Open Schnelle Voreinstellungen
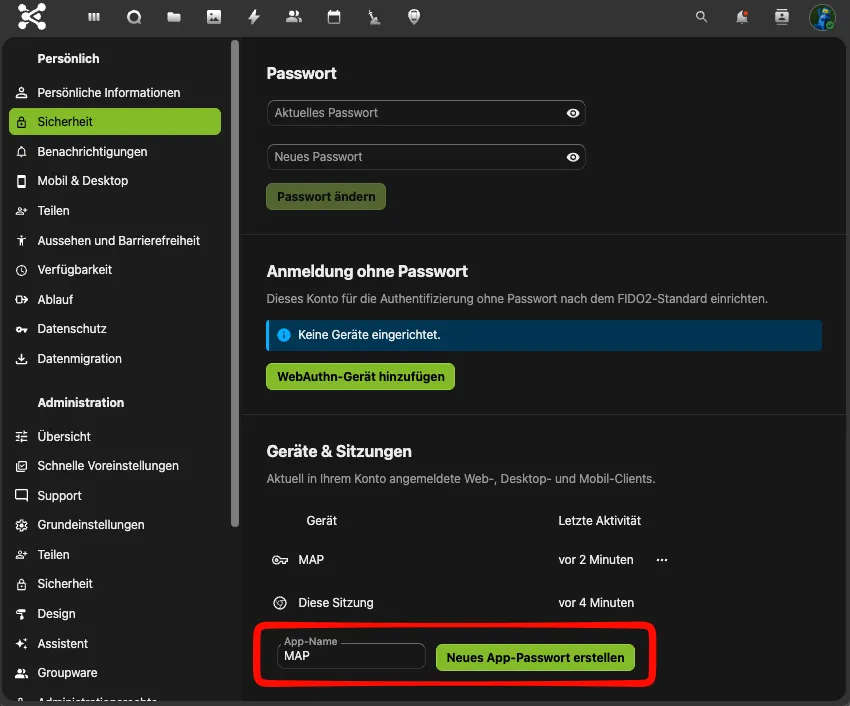Image resolution: width=850 pixels, height=706 pixels. (x=115, y=466)
